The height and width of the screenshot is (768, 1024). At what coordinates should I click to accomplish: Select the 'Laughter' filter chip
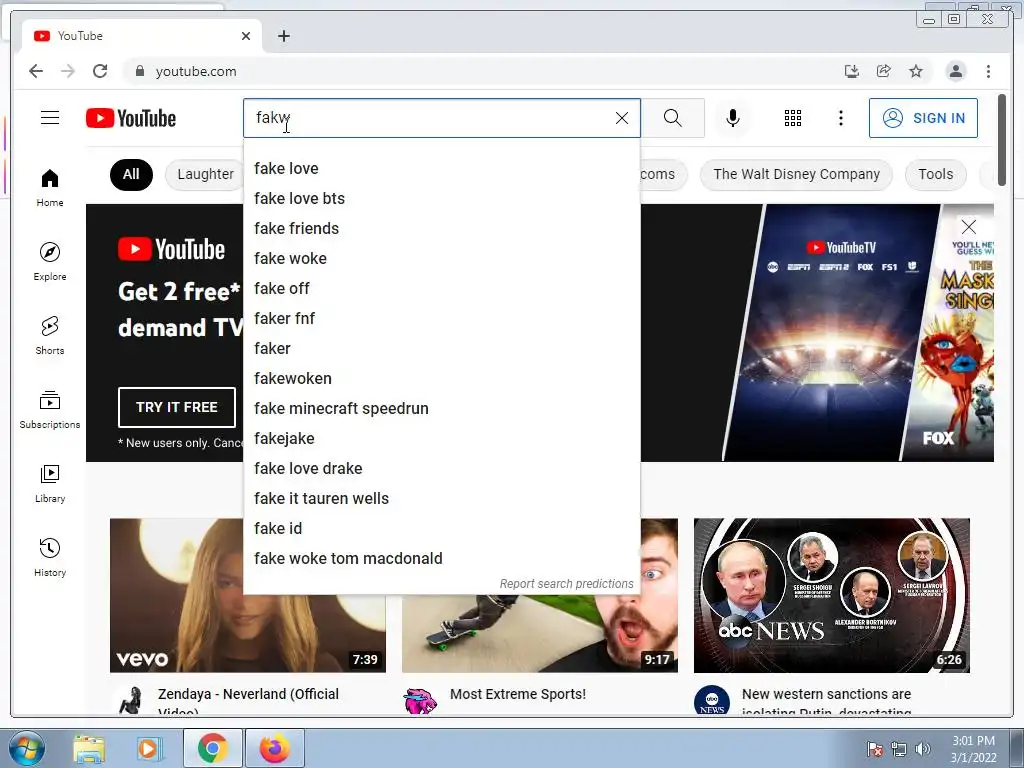(205, 174)
